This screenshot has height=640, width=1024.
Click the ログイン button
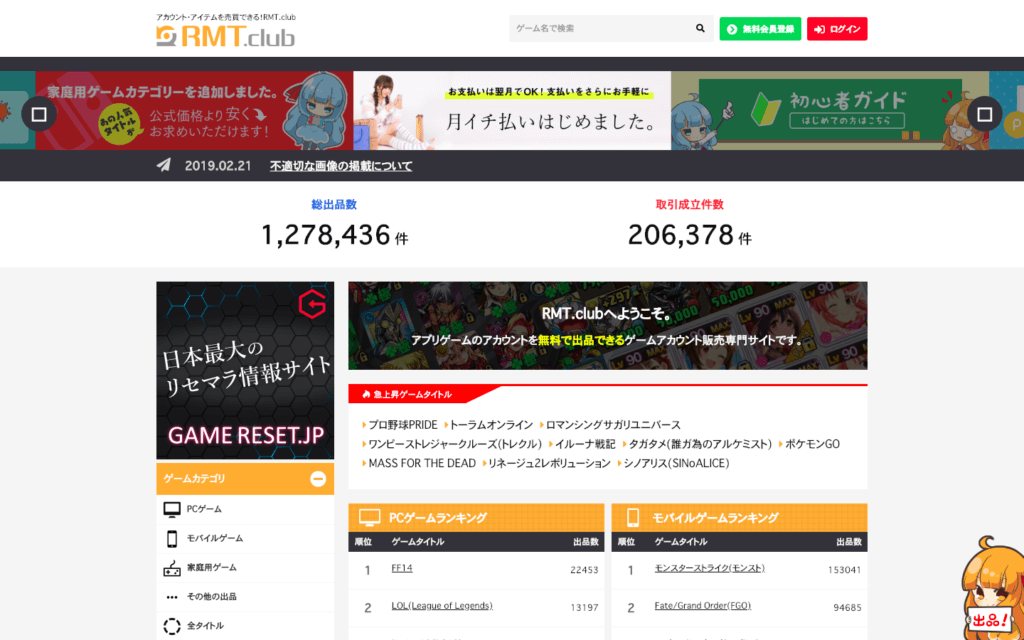coord(837,29)
